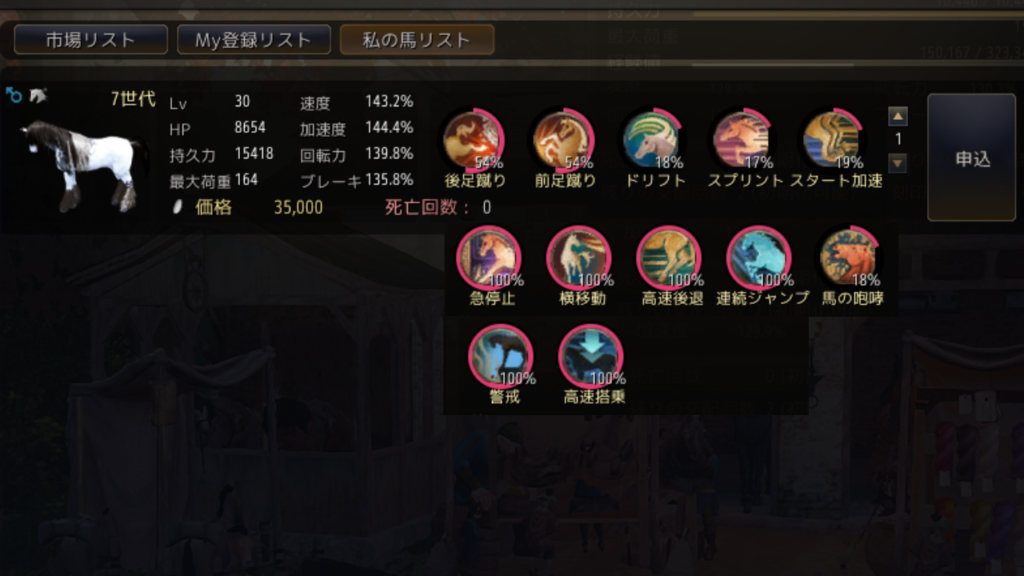The width and height of the screenshot is (1024, 576).
Task: Select the 7th generation horse thumbnail
Action: [x=82, y=165]
